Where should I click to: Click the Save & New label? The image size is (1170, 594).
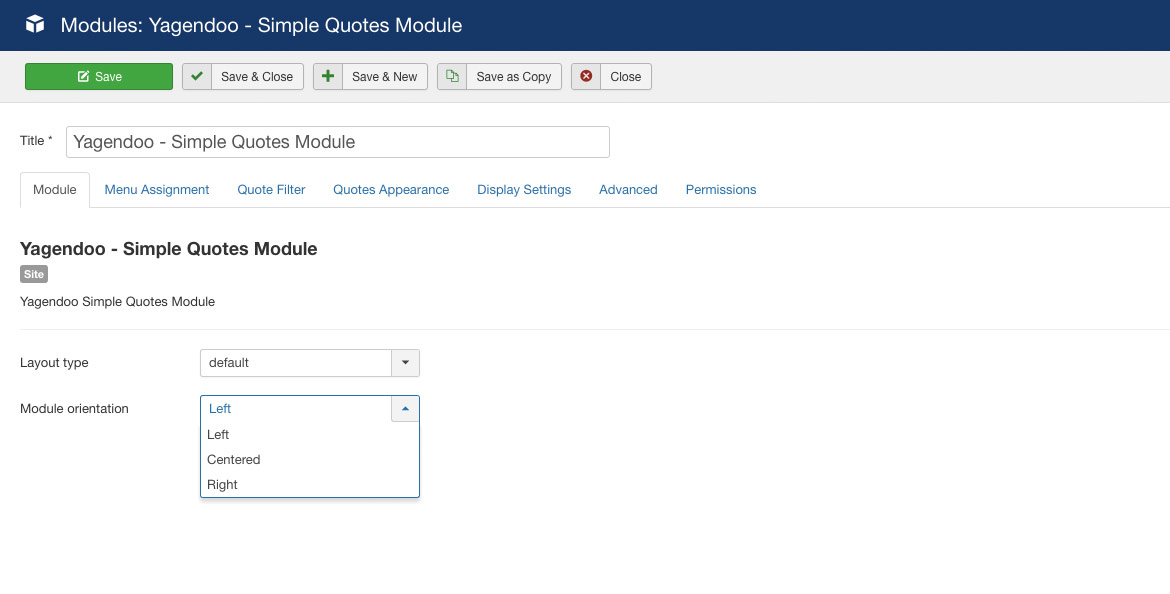coord(384,76)
